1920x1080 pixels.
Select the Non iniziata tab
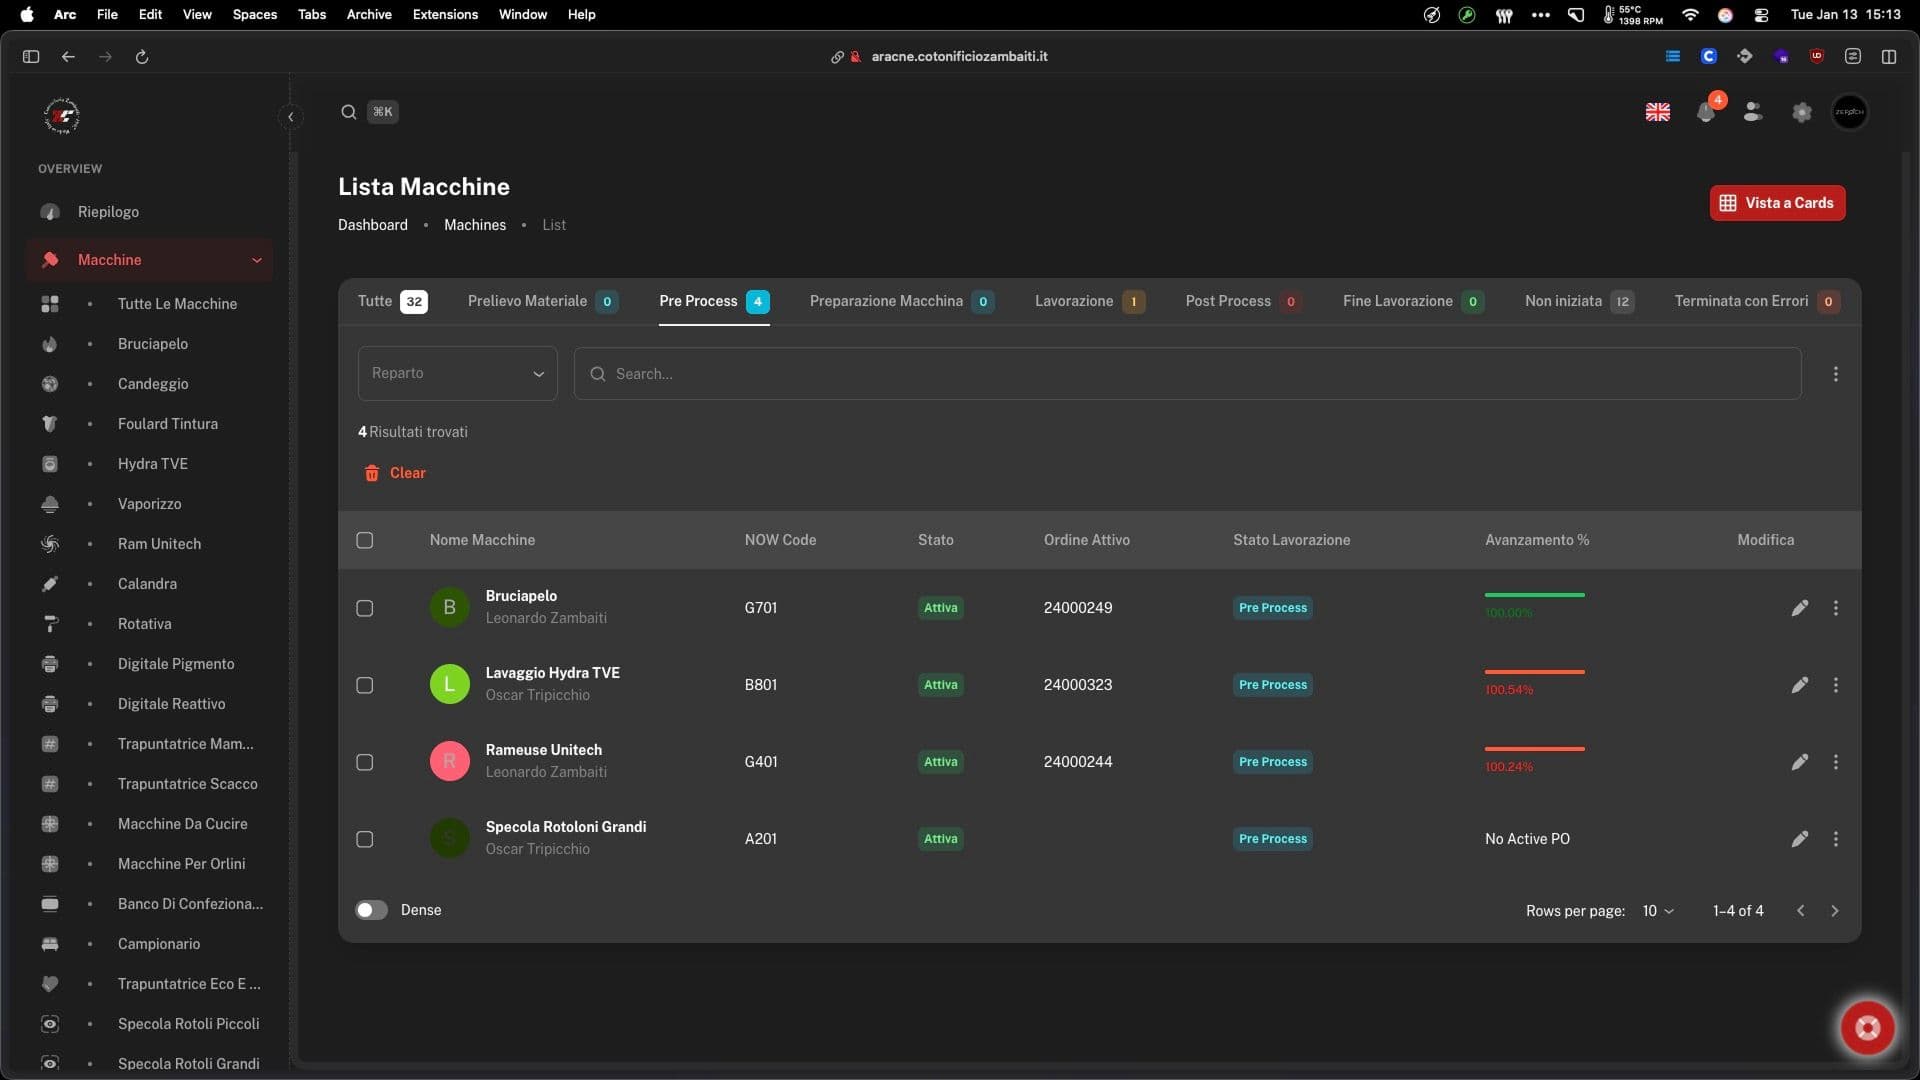tap(1563, 301)
